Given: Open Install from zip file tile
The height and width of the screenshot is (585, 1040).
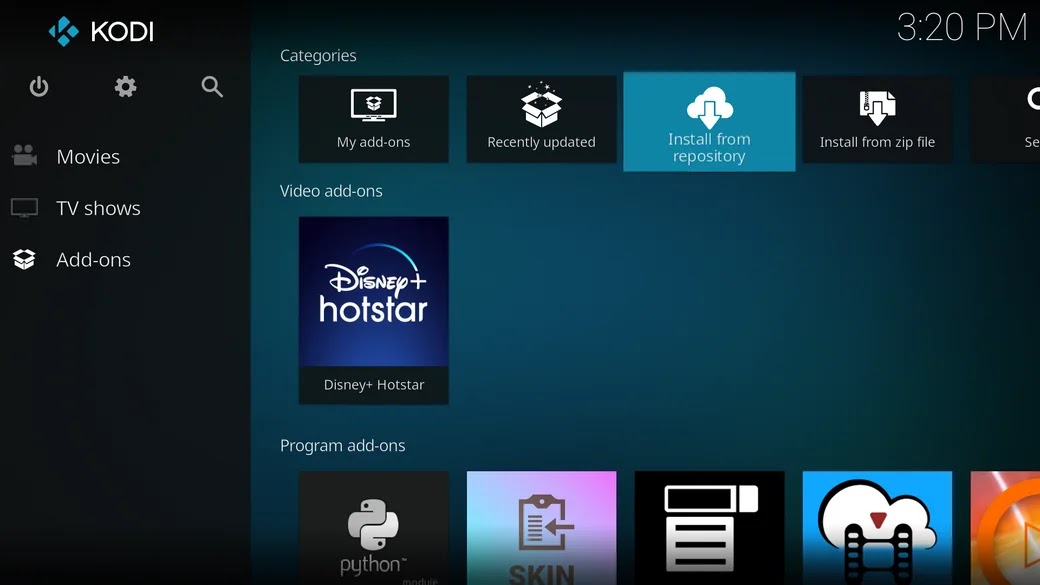Looking at the screenshot, I should tap(877, 119).
